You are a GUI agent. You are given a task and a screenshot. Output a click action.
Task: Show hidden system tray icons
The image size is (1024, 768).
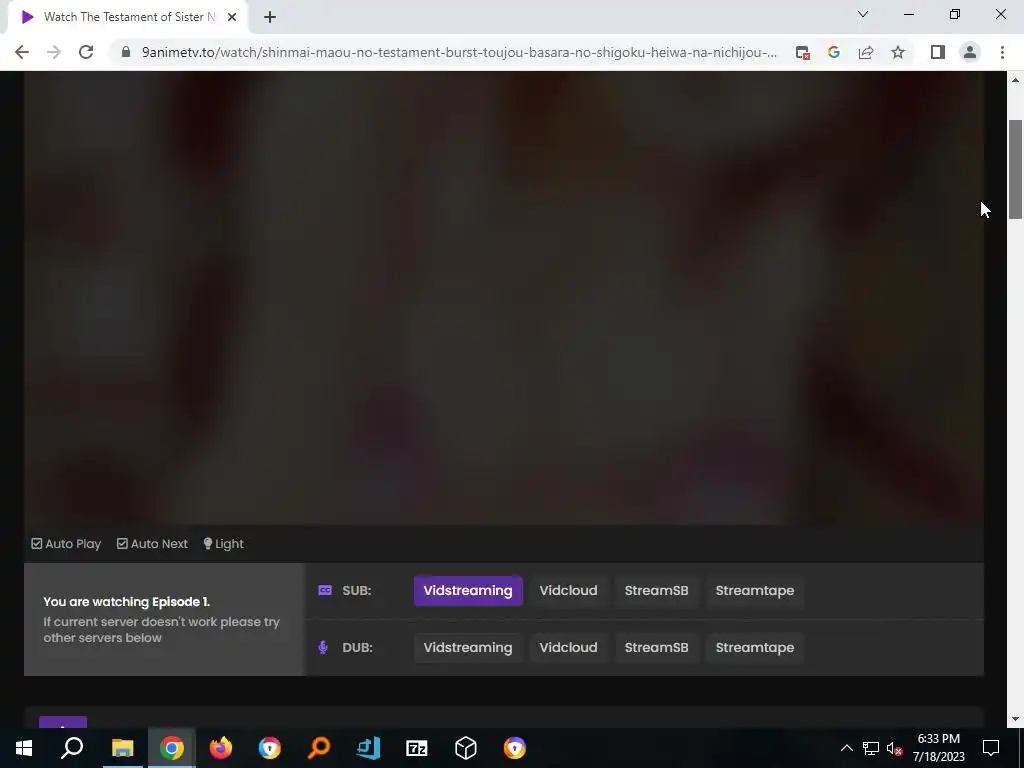click(846, 748)
